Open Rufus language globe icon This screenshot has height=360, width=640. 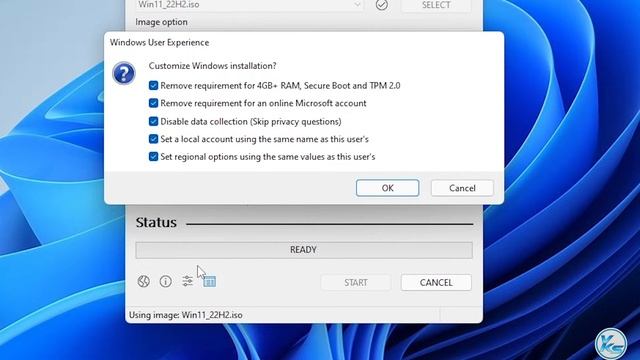pyautogui.click(x=144, y=281)
